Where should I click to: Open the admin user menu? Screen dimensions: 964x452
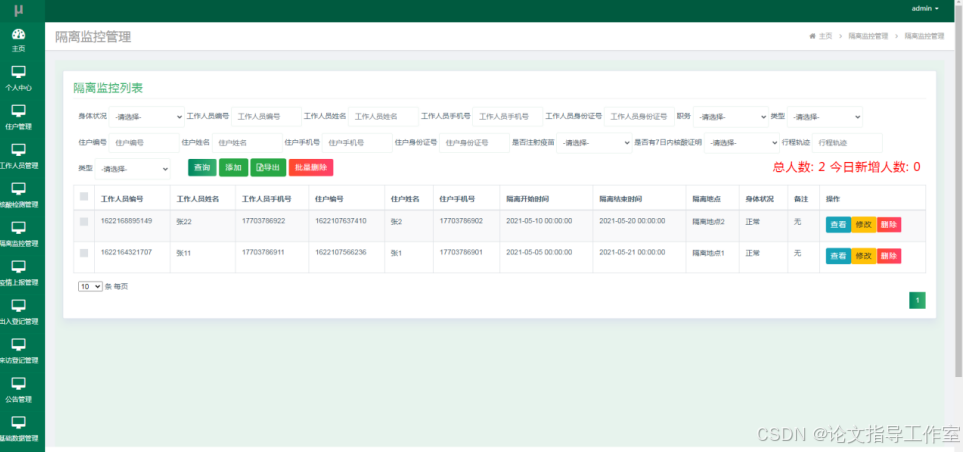[925, 9]
